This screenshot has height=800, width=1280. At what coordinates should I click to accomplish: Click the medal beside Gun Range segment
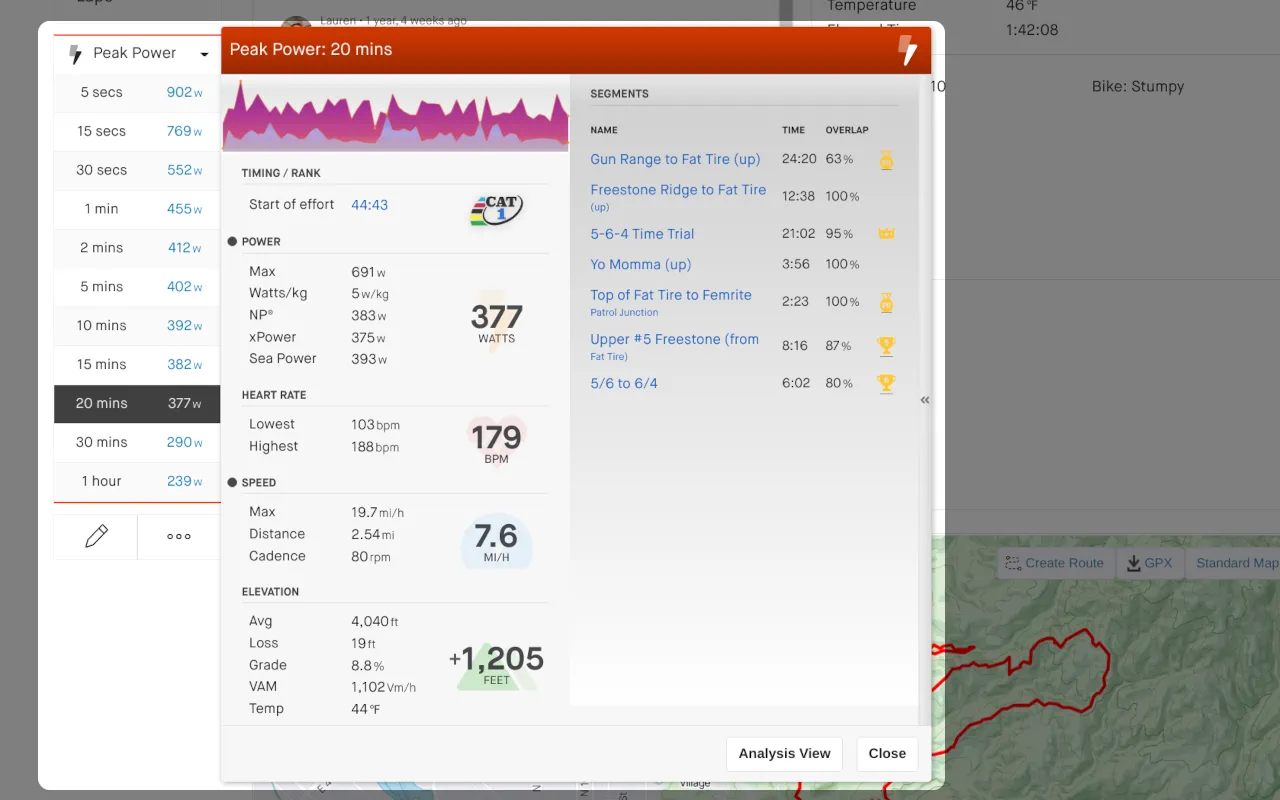[x=885, y=160]
